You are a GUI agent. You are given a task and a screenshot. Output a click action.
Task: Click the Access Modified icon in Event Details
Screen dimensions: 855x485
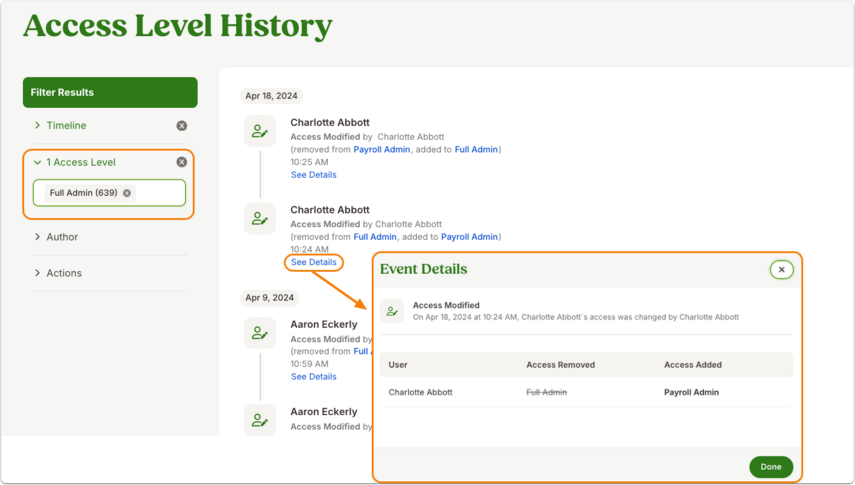point(392,311)
